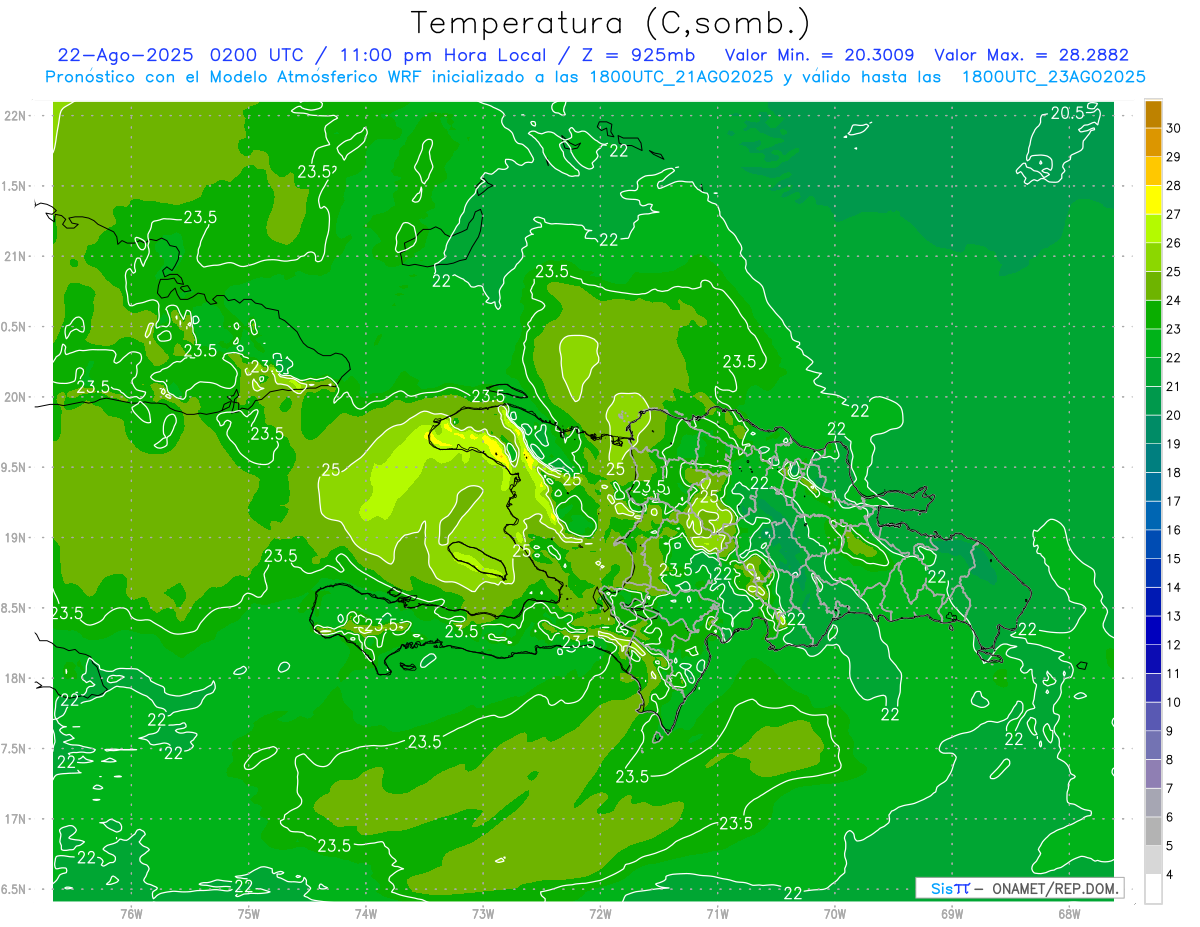The height and width of the screenshot is (927, 1200).
Task: Click the 'Modelo Atmosferico WRF' forecast description text
Action: click(310, 77)
